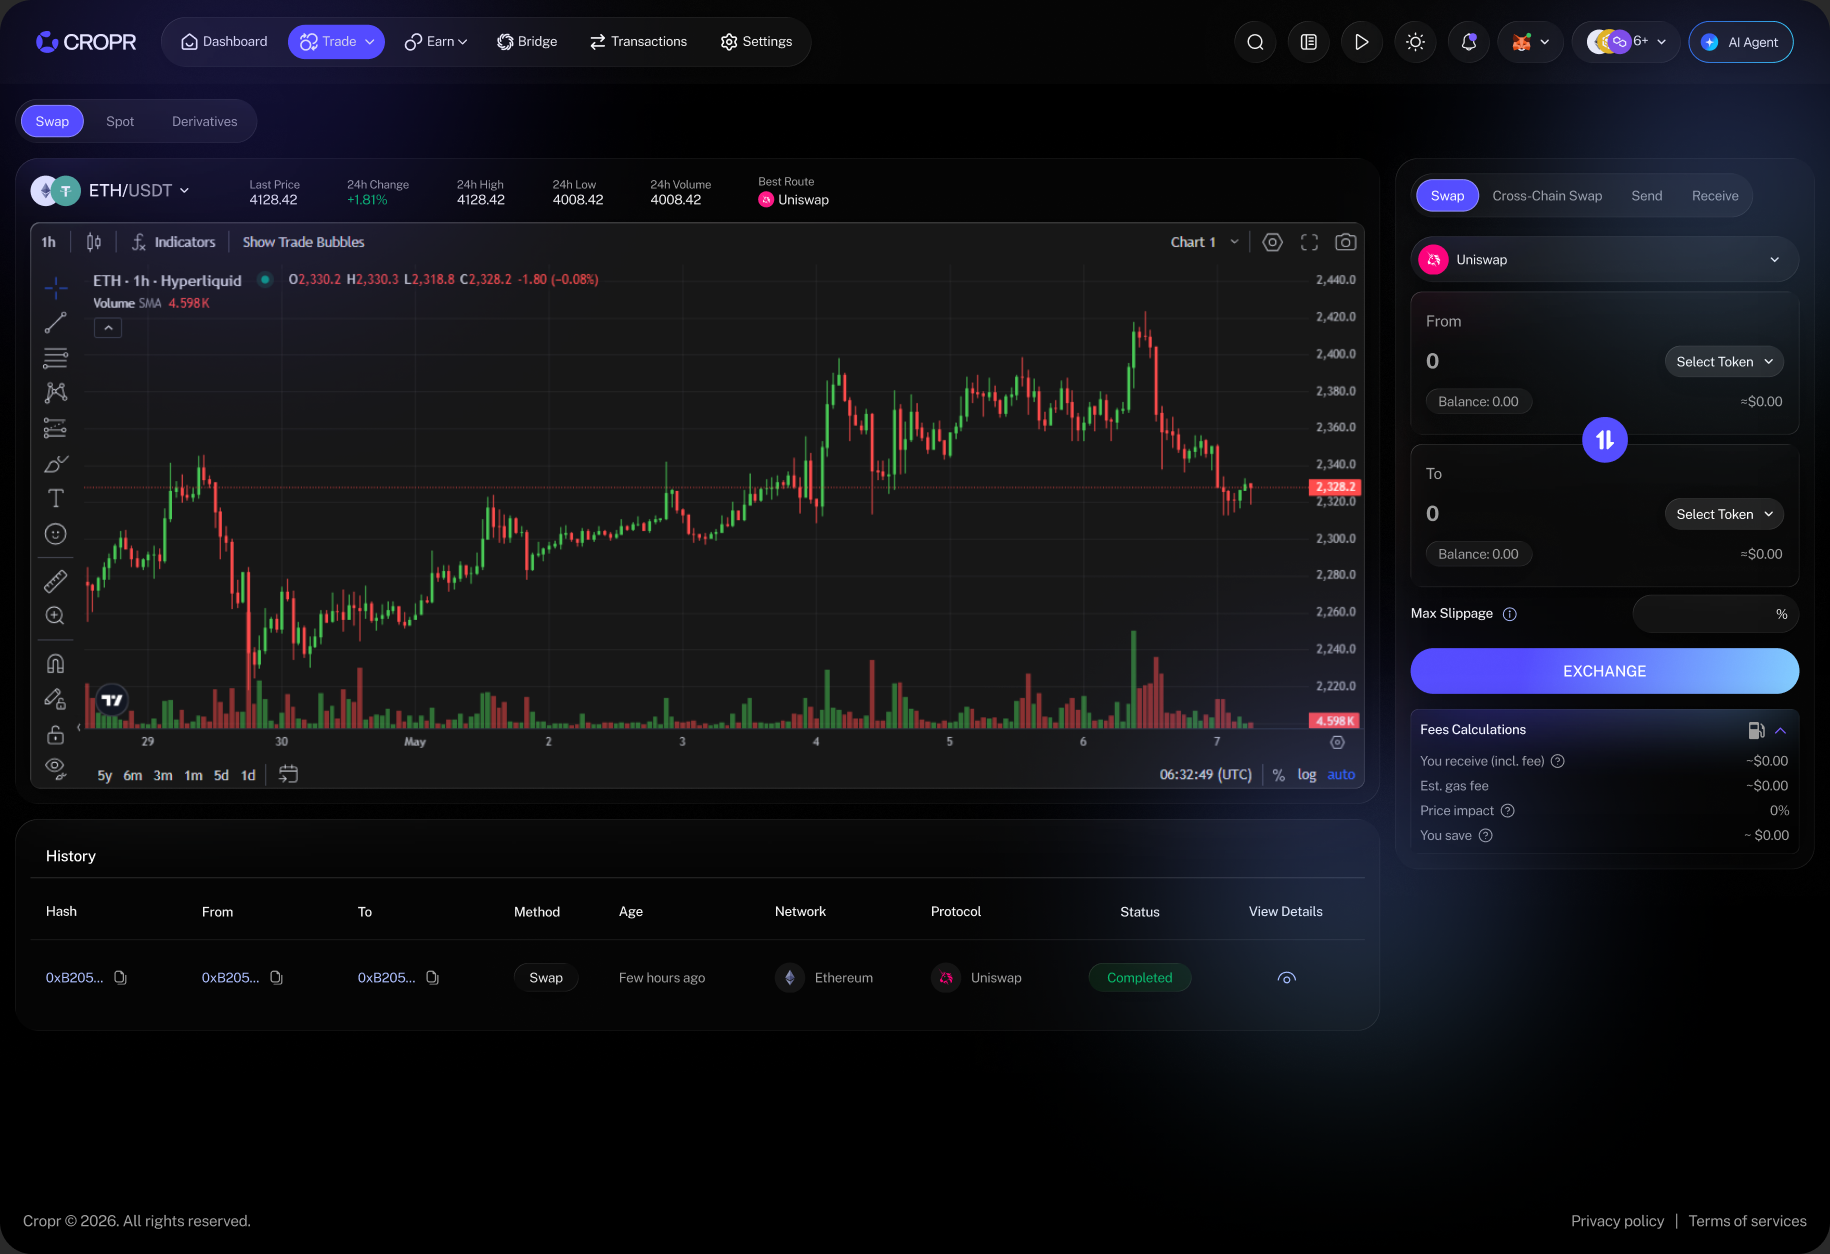Open notifications bell icon

pos(1468,42)
